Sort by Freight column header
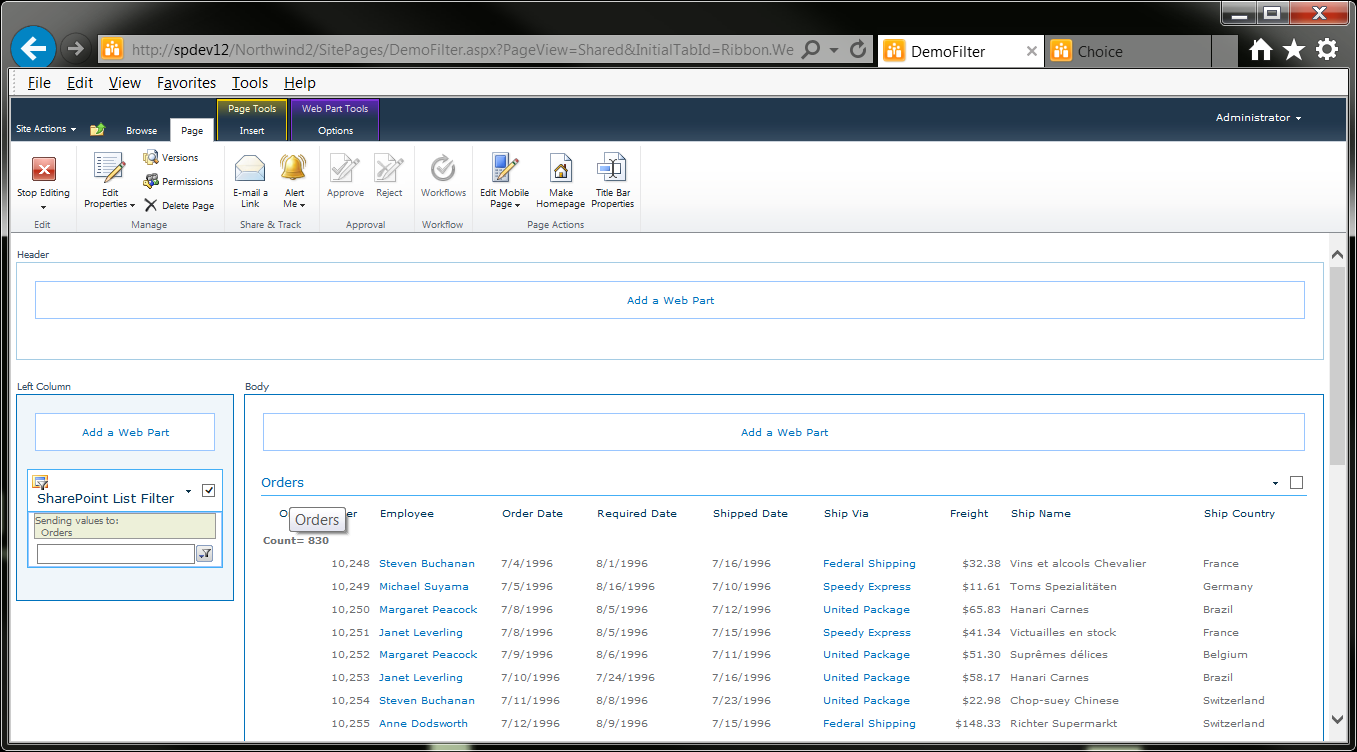The image size is (1357, 752). click(969, 514)
